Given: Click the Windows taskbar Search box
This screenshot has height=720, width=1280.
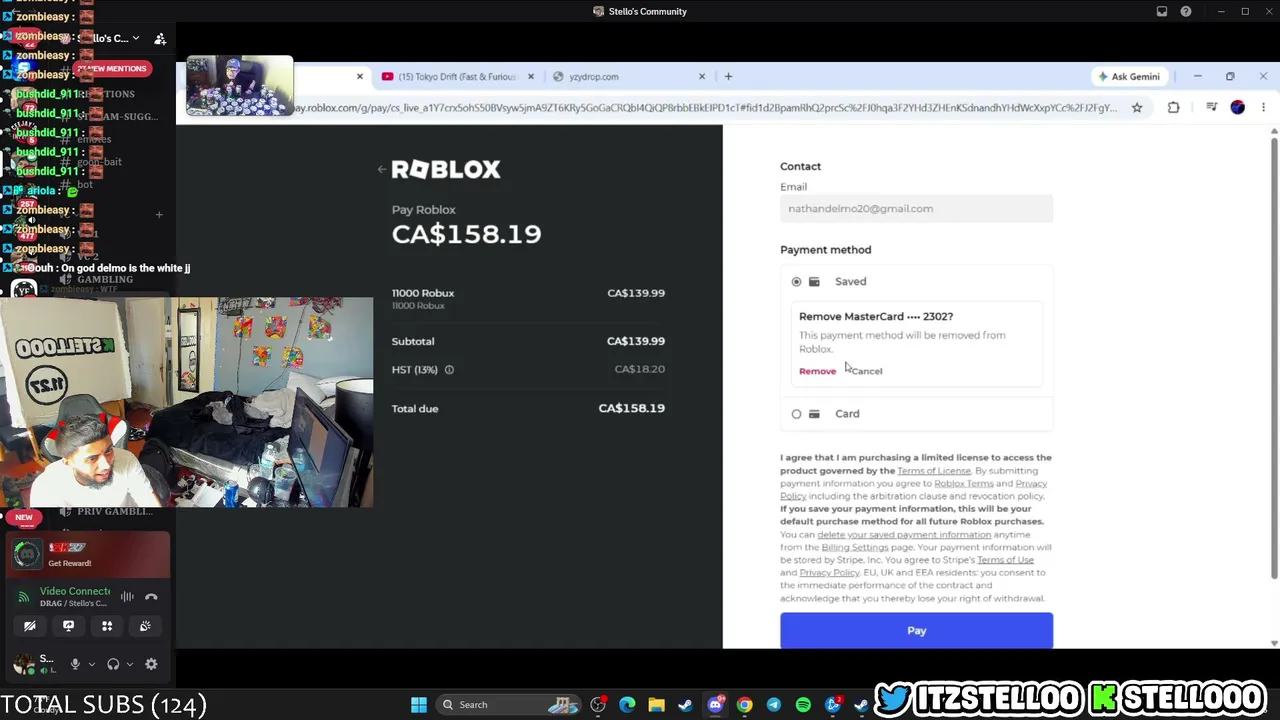Looking at the screenshot, I should tap(510, 705).
